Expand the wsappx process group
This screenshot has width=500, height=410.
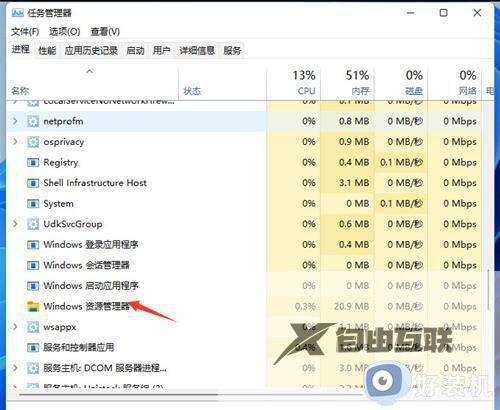click(x=15, y=327)
